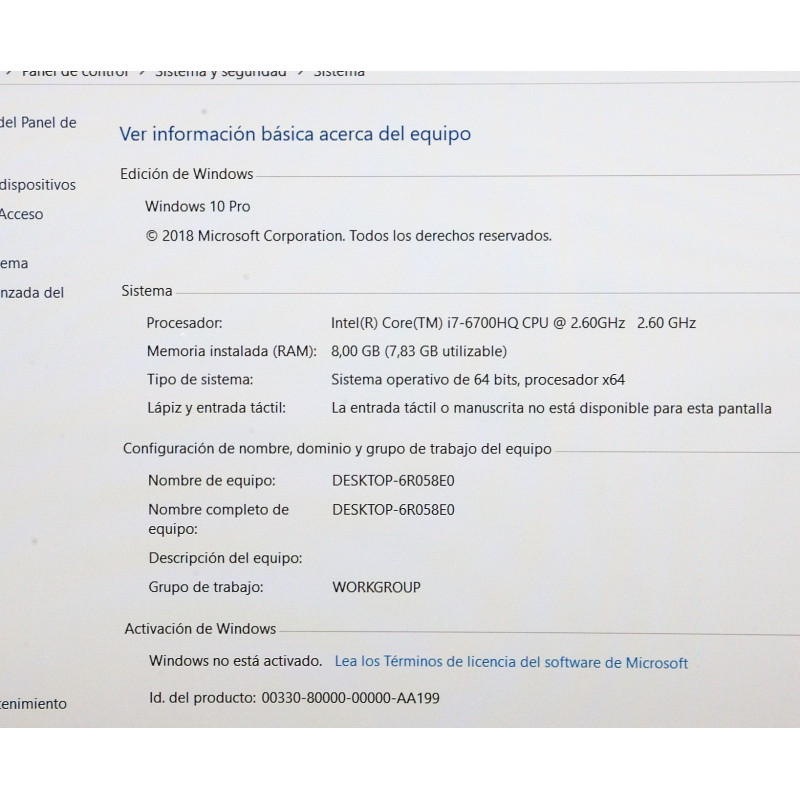Open the Microsoft software license terms link
This screenshot has width=800, height=800.
coord(511,662)
